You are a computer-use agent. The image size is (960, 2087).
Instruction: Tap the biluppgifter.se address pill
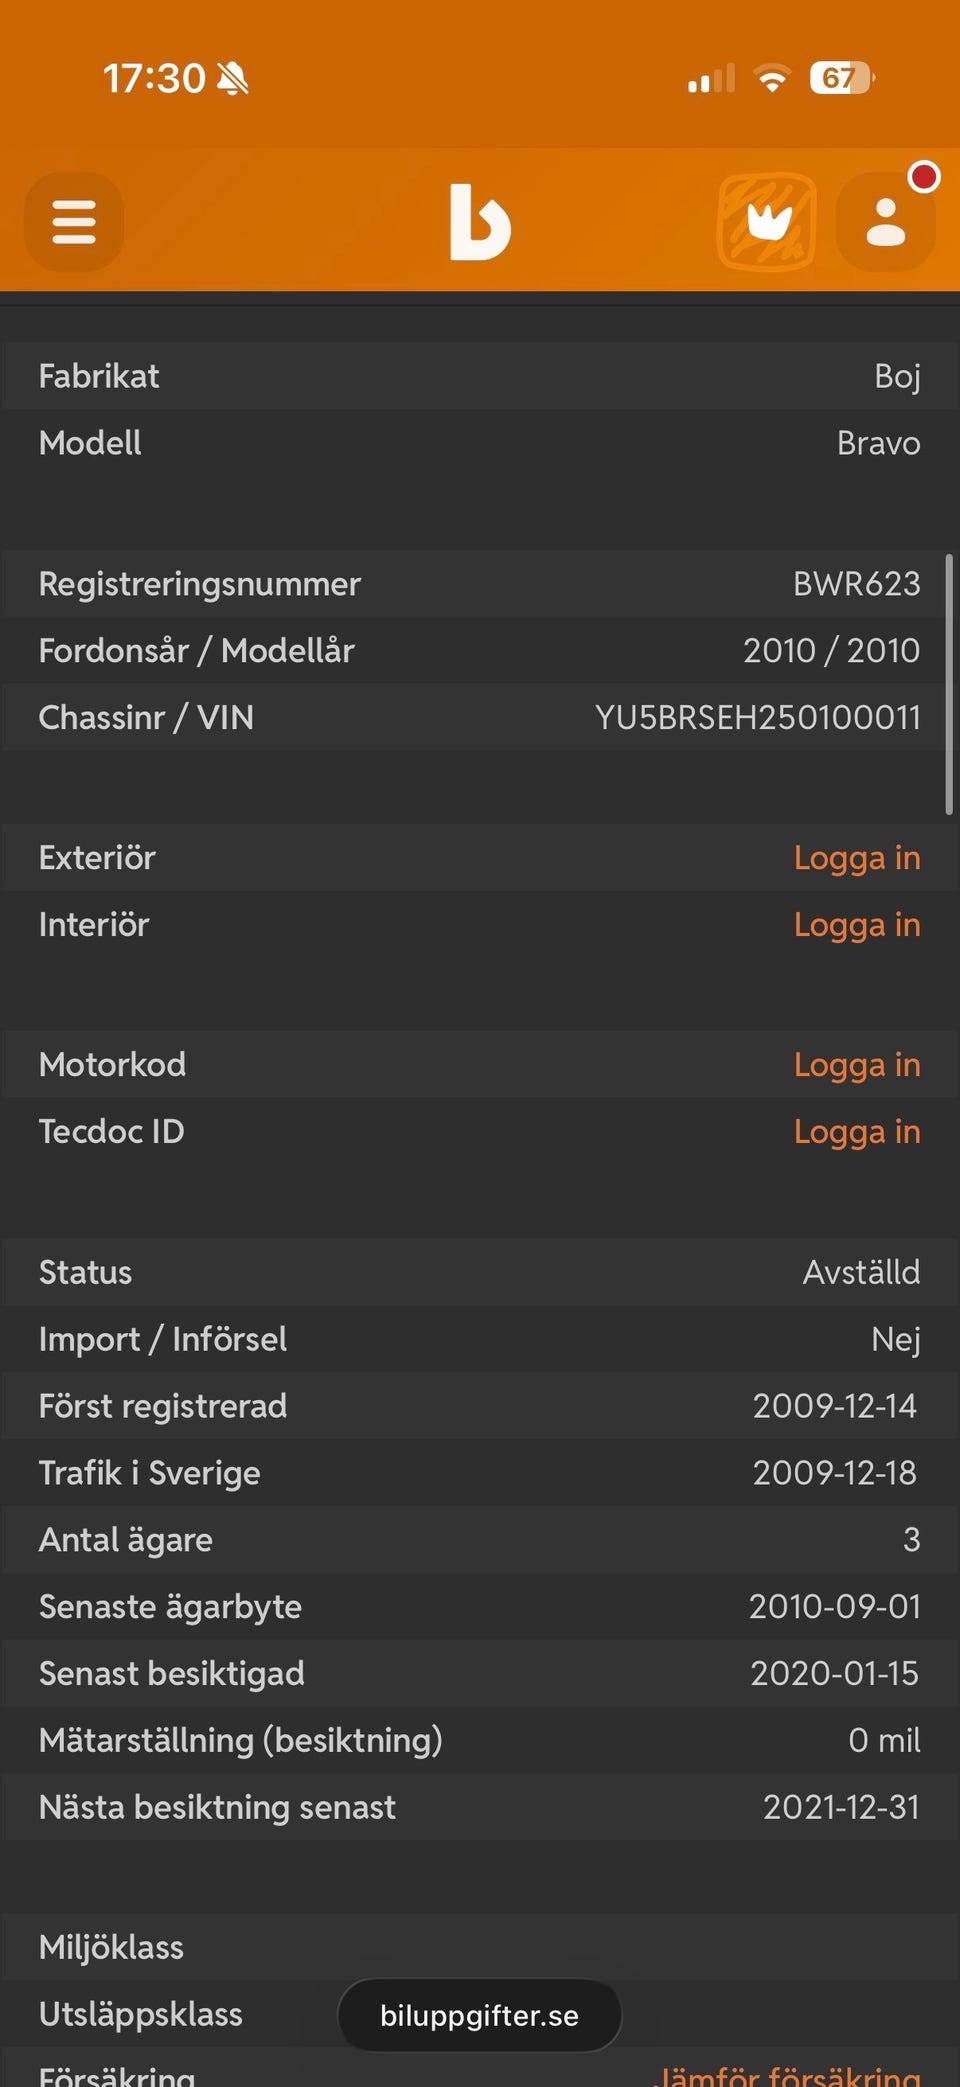pyautogui.click(x=480, y=2015)
